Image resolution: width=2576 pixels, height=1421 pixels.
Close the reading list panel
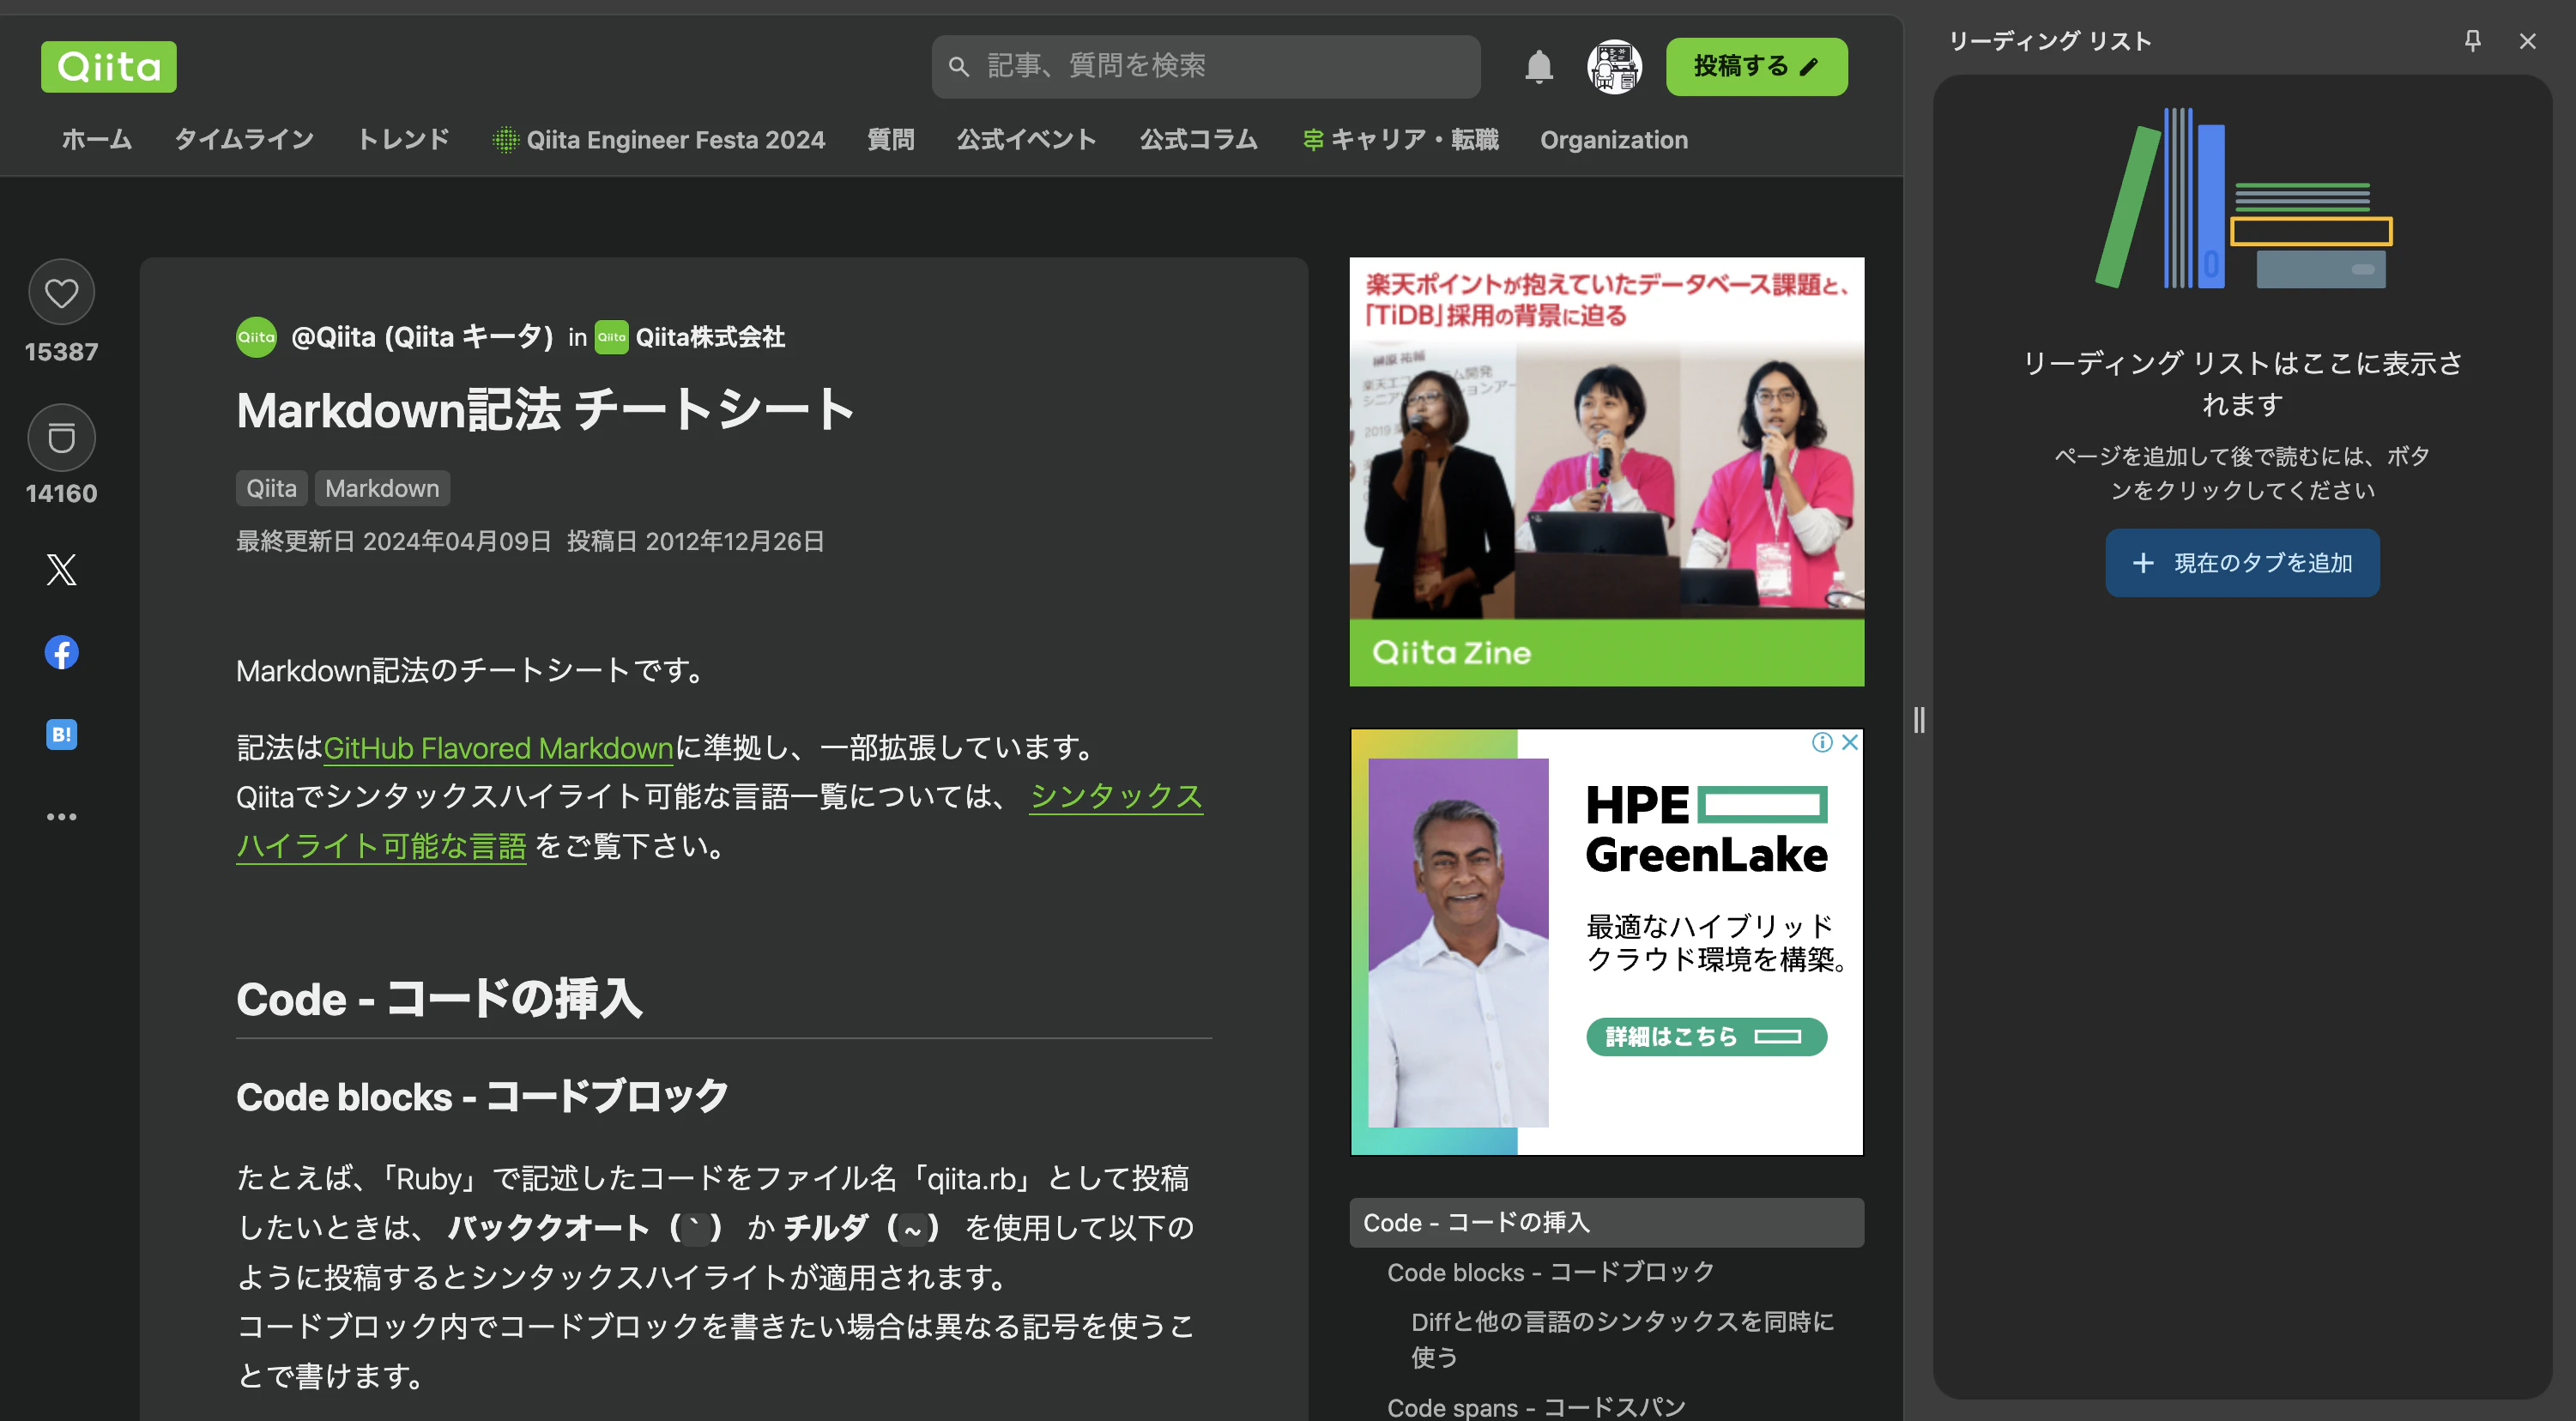coord(2528,41)
